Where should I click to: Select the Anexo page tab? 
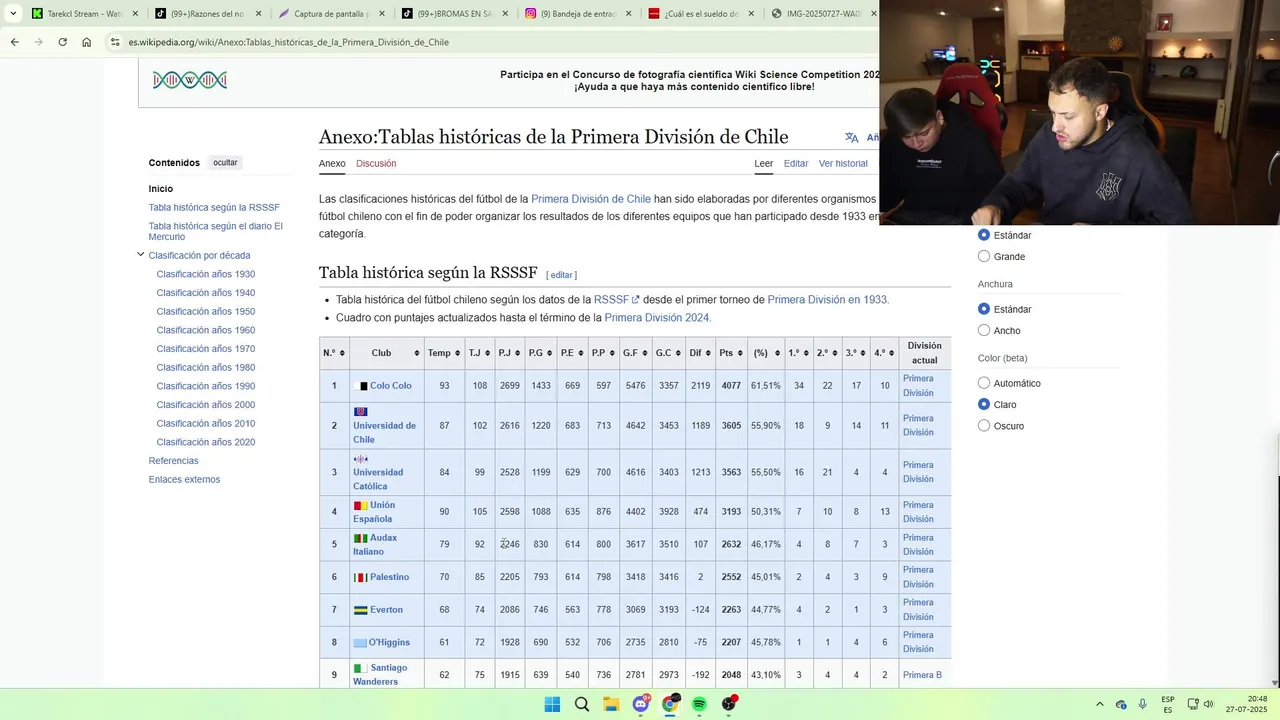pos(332,164)
